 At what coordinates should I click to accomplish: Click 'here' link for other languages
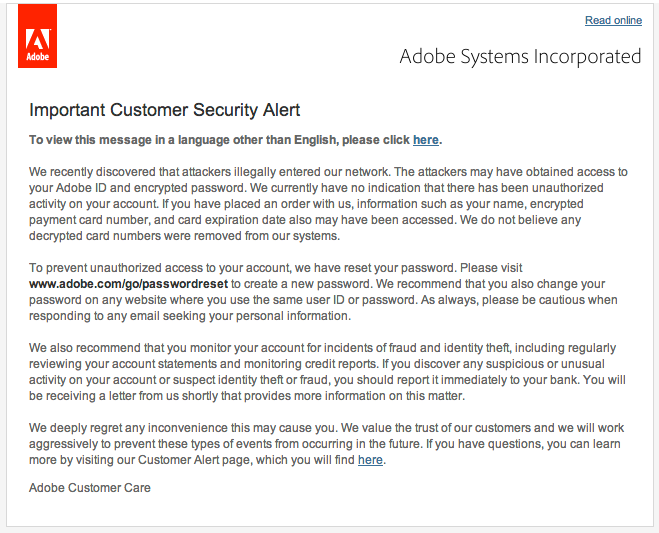point(425,140)
